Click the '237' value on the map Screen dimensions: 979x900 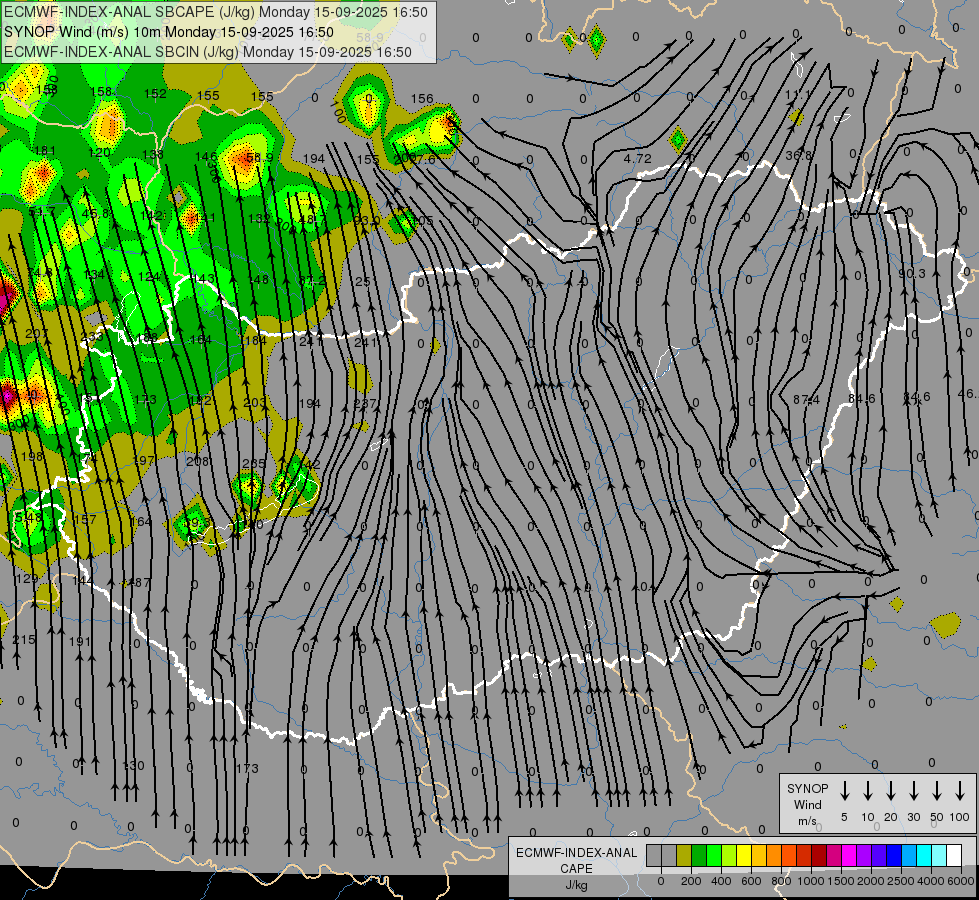coord(365,403)
